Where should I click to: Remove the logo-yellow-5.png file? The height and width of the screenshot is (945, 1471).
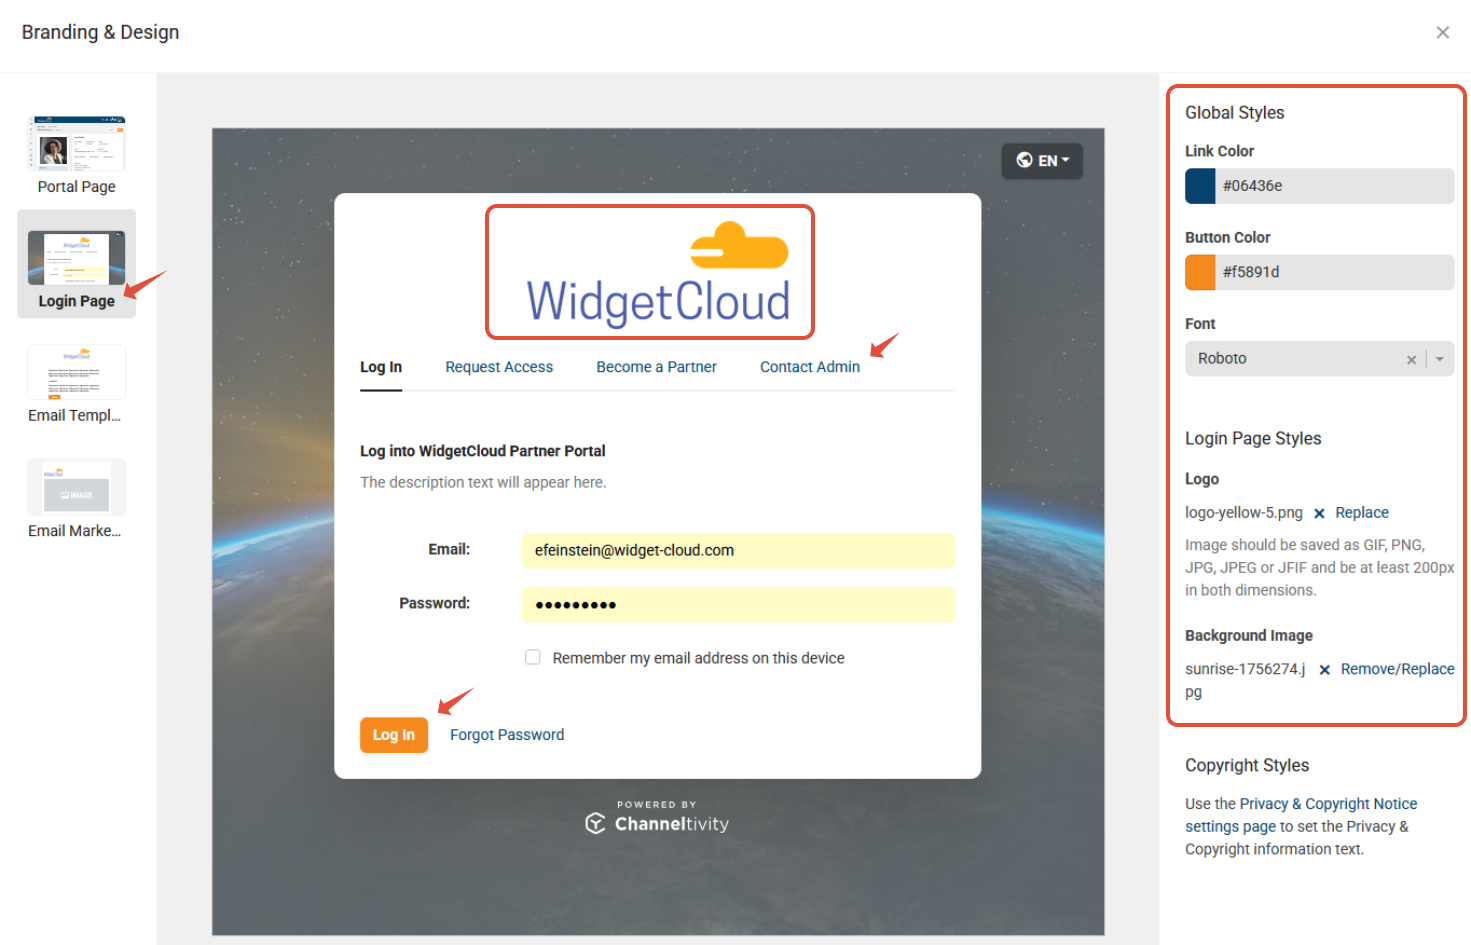point(1319,513)
